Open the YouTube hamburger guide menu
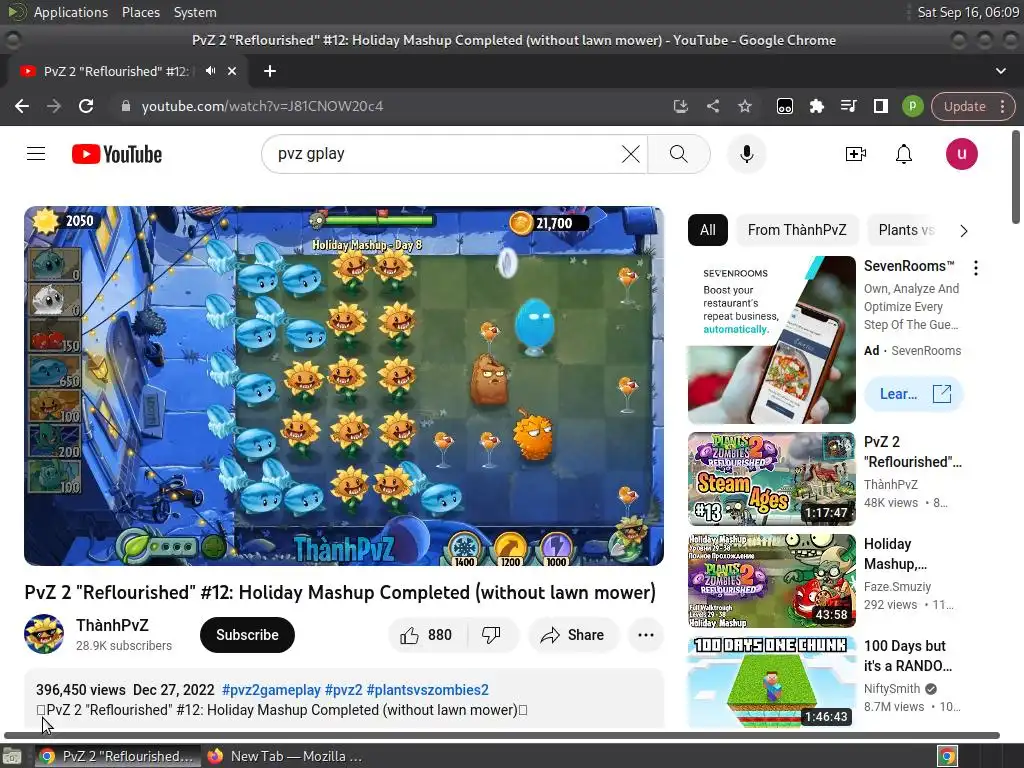 point(36,154)
